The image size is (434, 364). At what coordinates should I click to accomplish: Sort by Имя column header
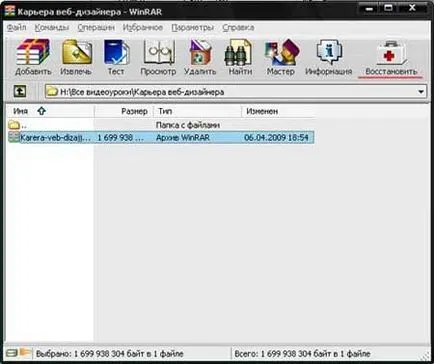(51, 111)
